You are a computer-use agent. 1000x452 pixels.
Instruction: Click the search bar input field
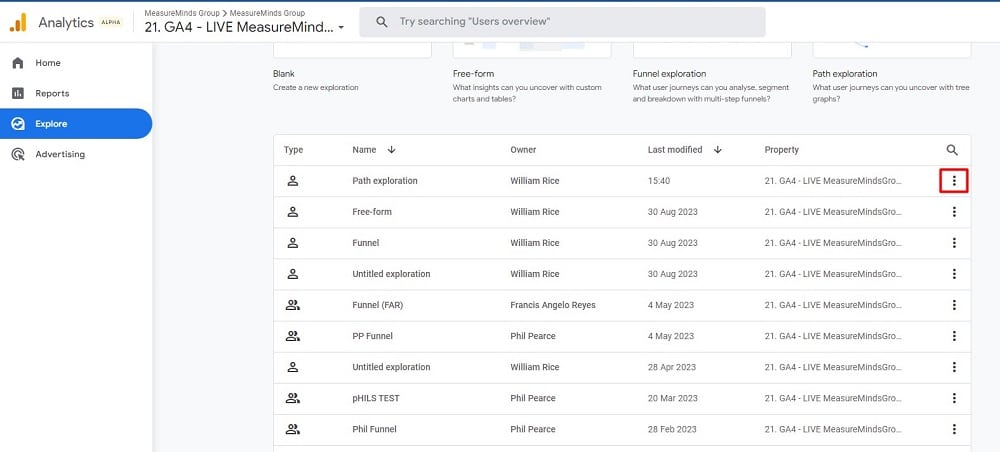tap(570, 22)
